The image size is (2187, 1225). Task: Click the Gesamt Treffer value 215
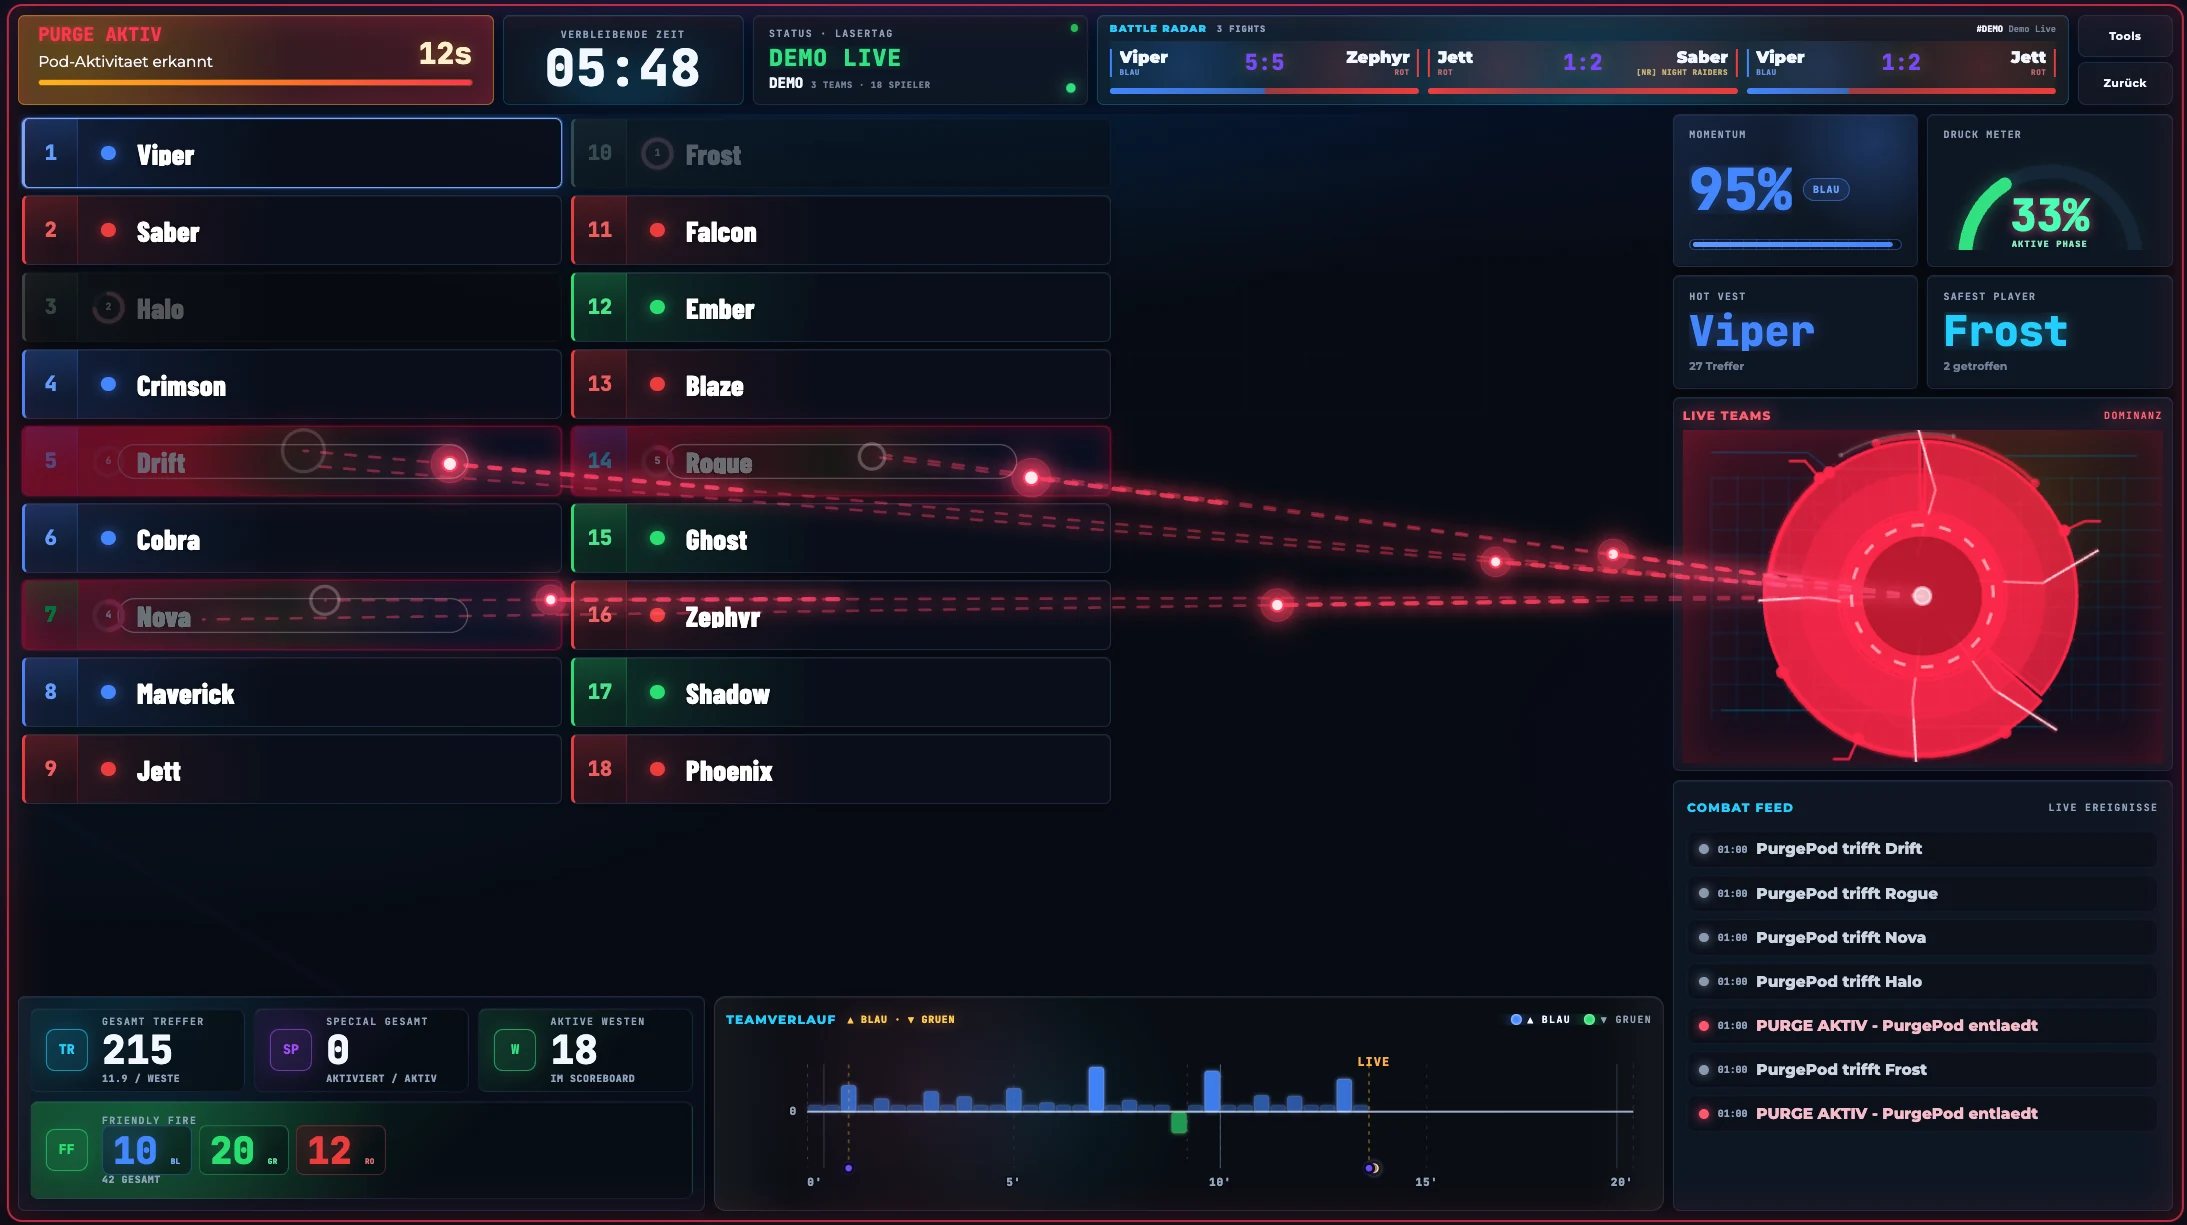coord(137,1050)
